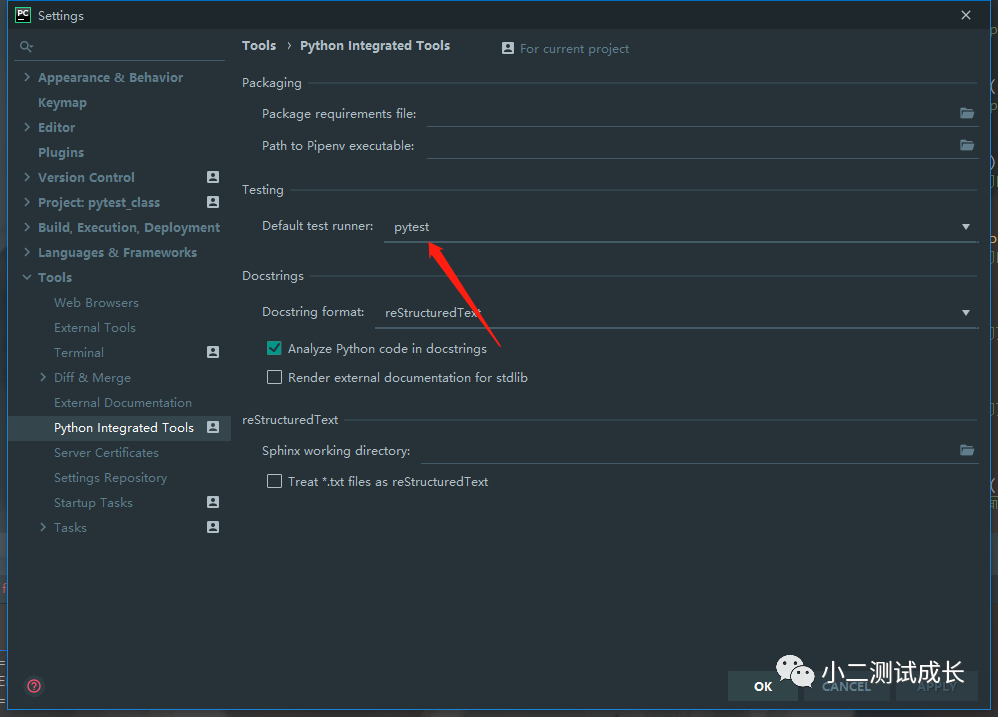Image resolution: width=998 pixels, height=717 pixels.
Task: Open the Keymap settings page
Action: (62, 102)
